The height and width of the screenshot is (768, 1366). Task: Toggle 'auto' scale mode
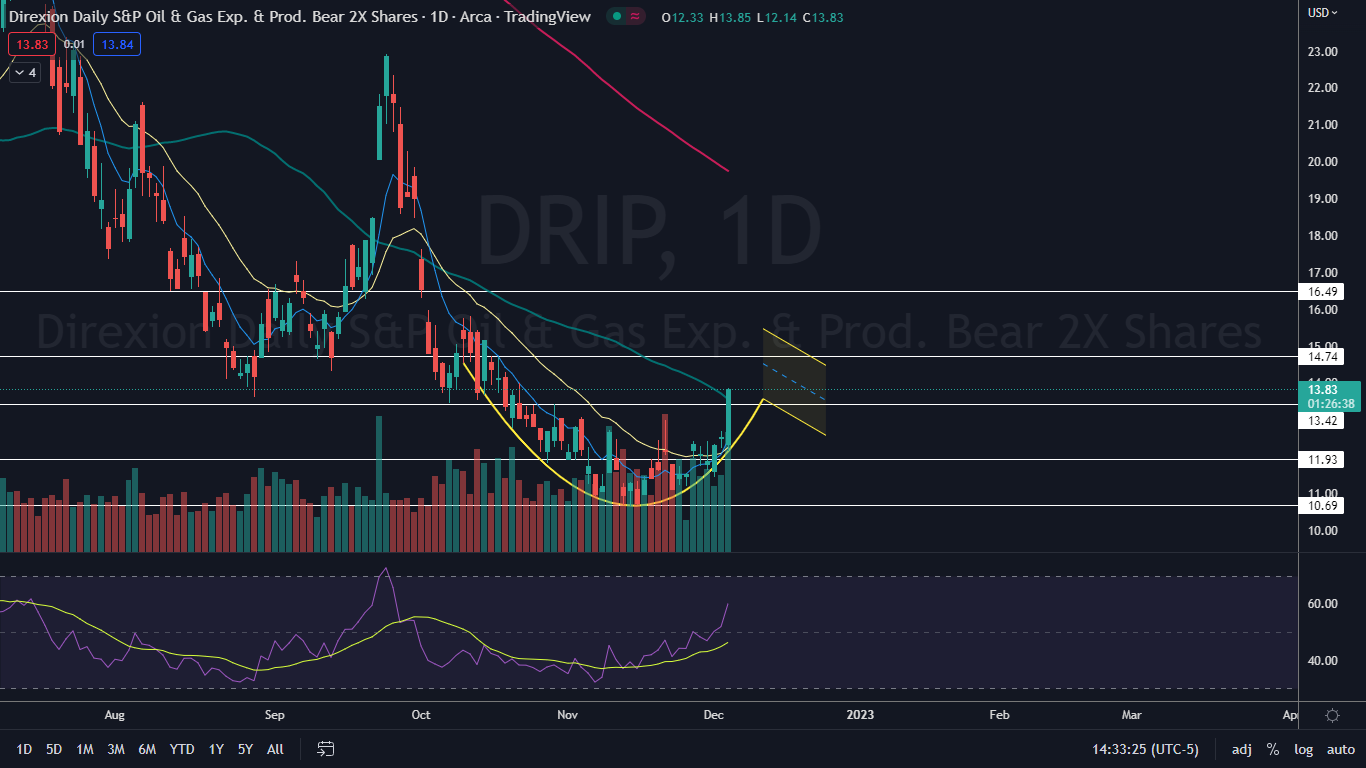point(1341,749)
